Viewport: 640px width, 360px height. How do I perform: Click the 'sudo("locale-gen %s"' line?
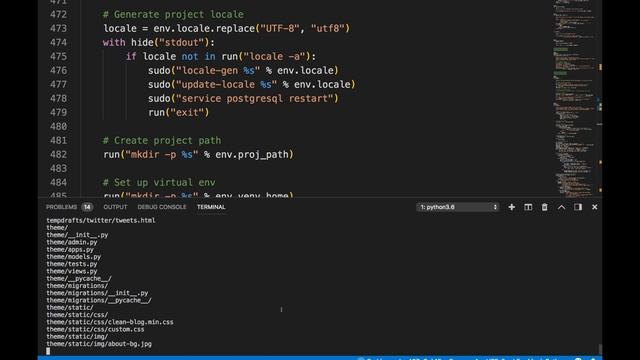point(243,70)
